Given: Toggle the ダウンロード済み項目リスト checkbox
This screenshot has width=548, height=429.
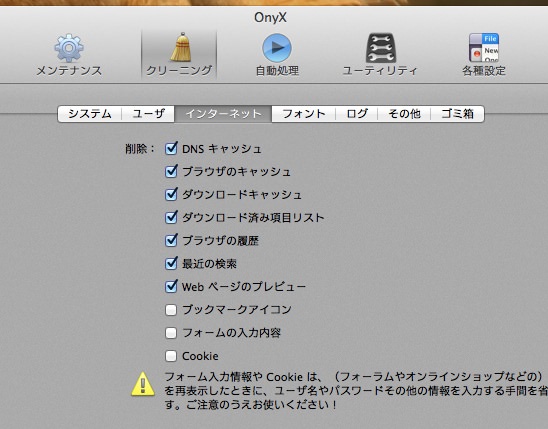Looking at the screenshot, I should point(171,218).
